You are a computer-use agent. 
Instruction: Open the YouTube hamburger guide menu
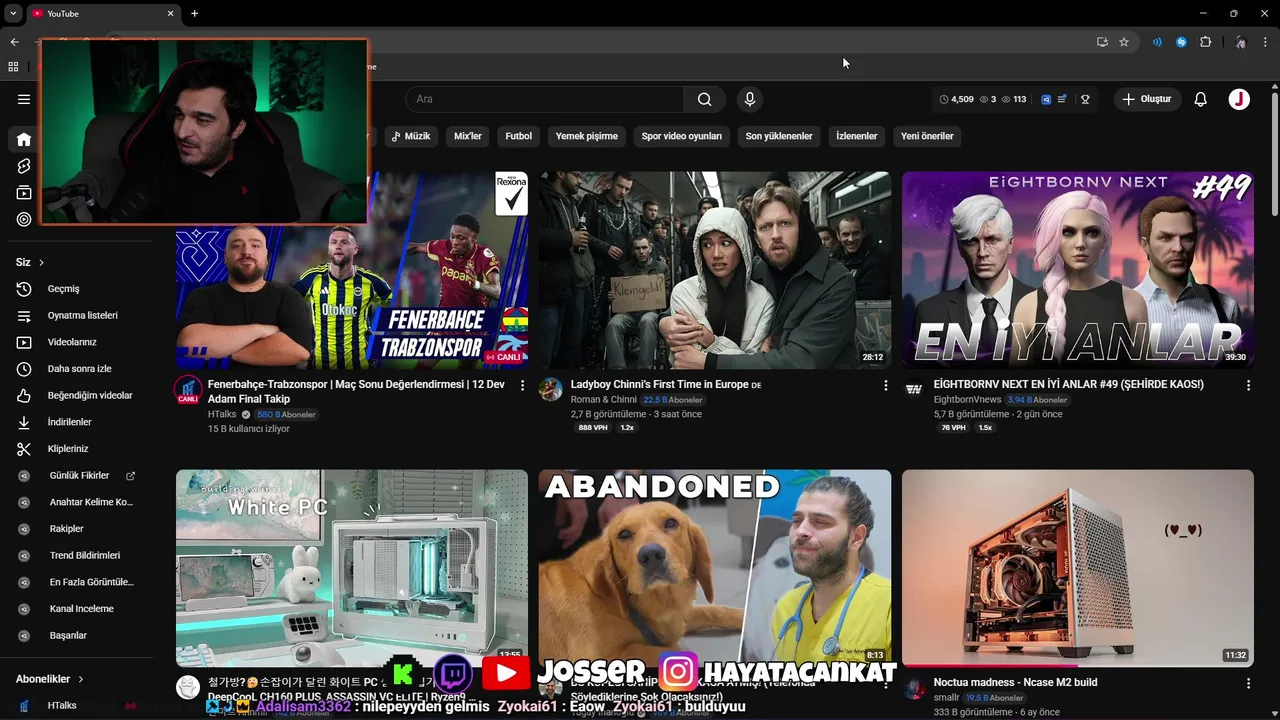(24, 99)
